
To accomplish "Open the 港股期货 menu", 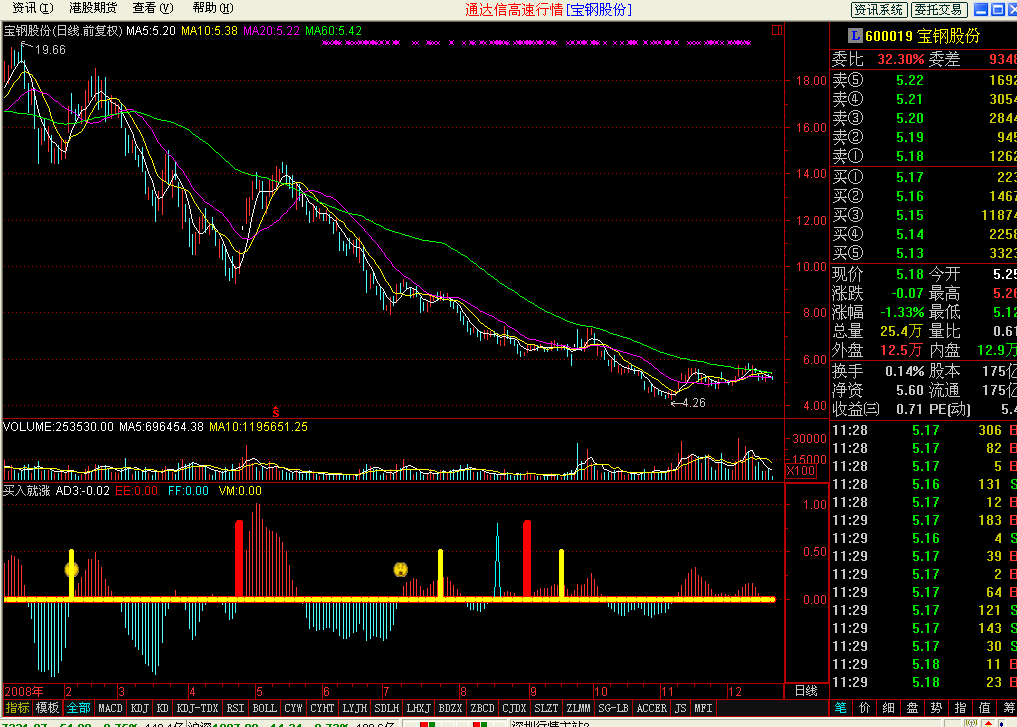I will (x=93, y=8).
